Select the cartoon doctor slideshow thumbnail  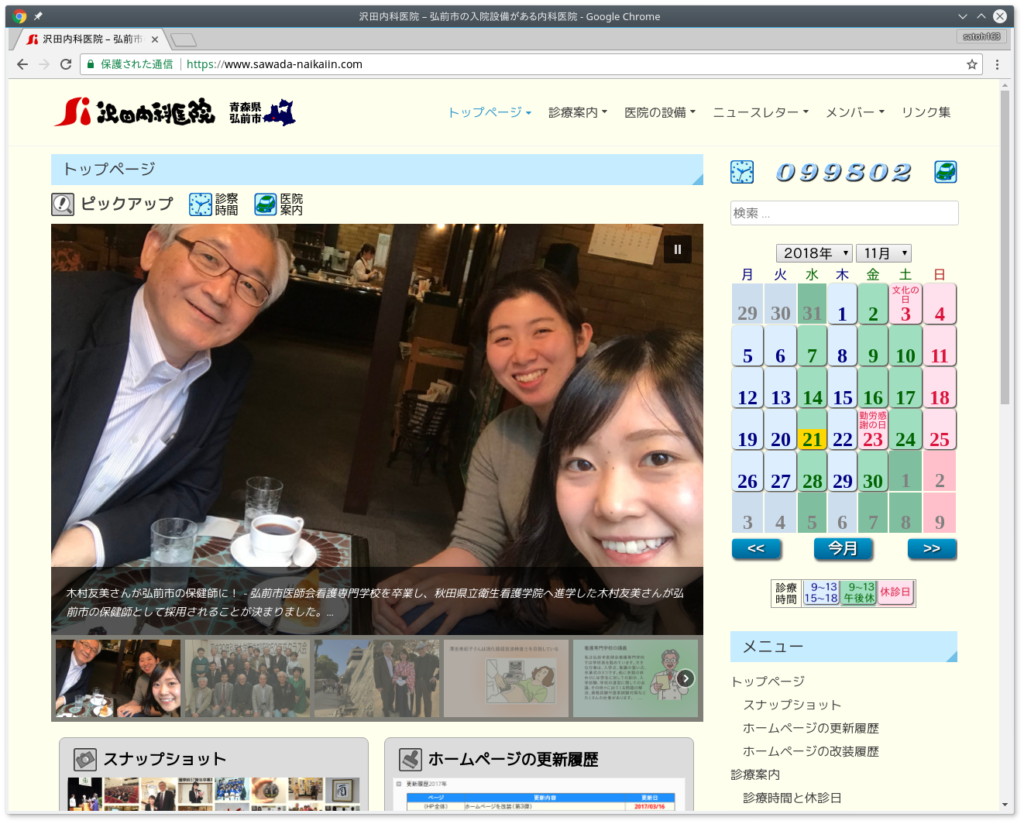click(x=635, y=678)
